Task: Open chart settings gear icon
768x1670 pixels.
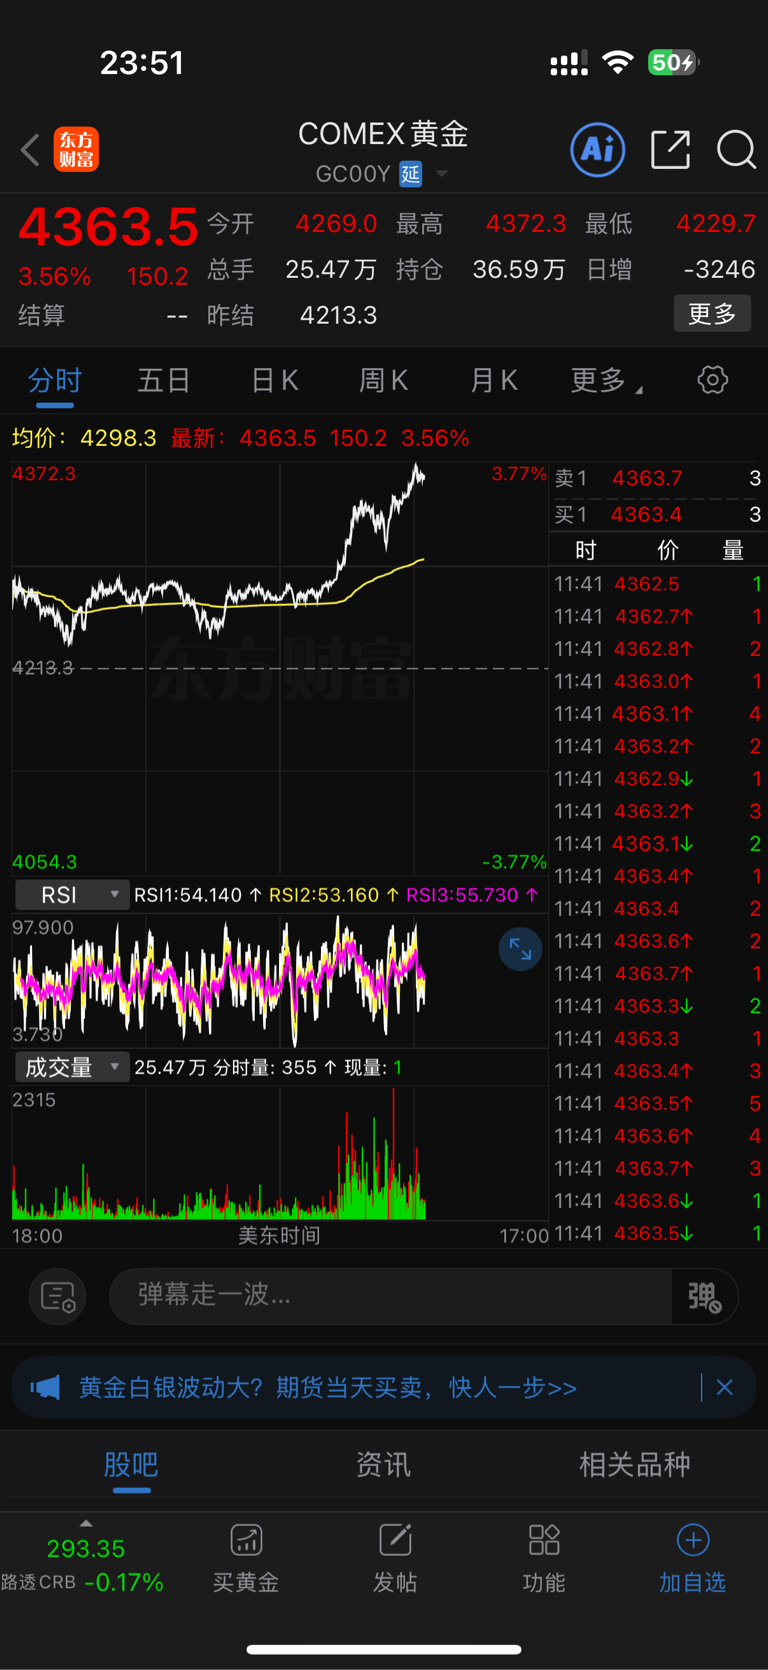Action: [713, 380]
